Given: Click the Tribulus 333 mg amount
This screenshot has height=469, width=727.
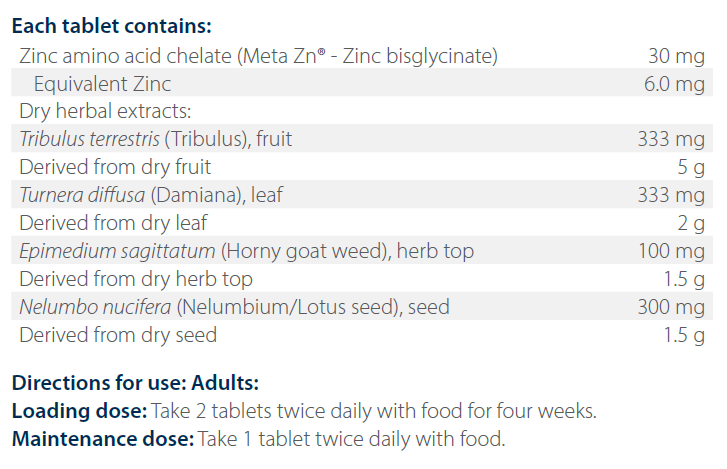Looking at the screenshot, I should [670, 139].
